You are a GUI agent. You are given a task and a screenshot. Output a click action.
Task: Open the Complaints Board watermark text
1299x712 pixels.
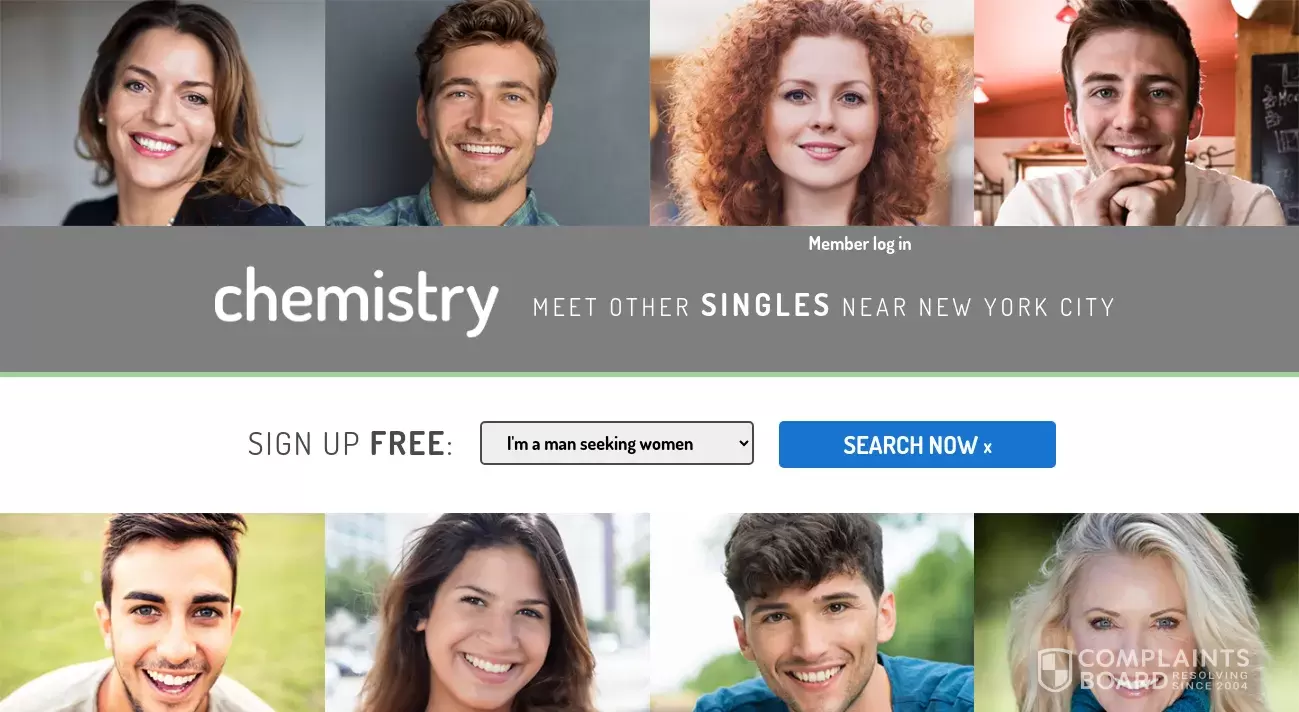coord(1164,669)
